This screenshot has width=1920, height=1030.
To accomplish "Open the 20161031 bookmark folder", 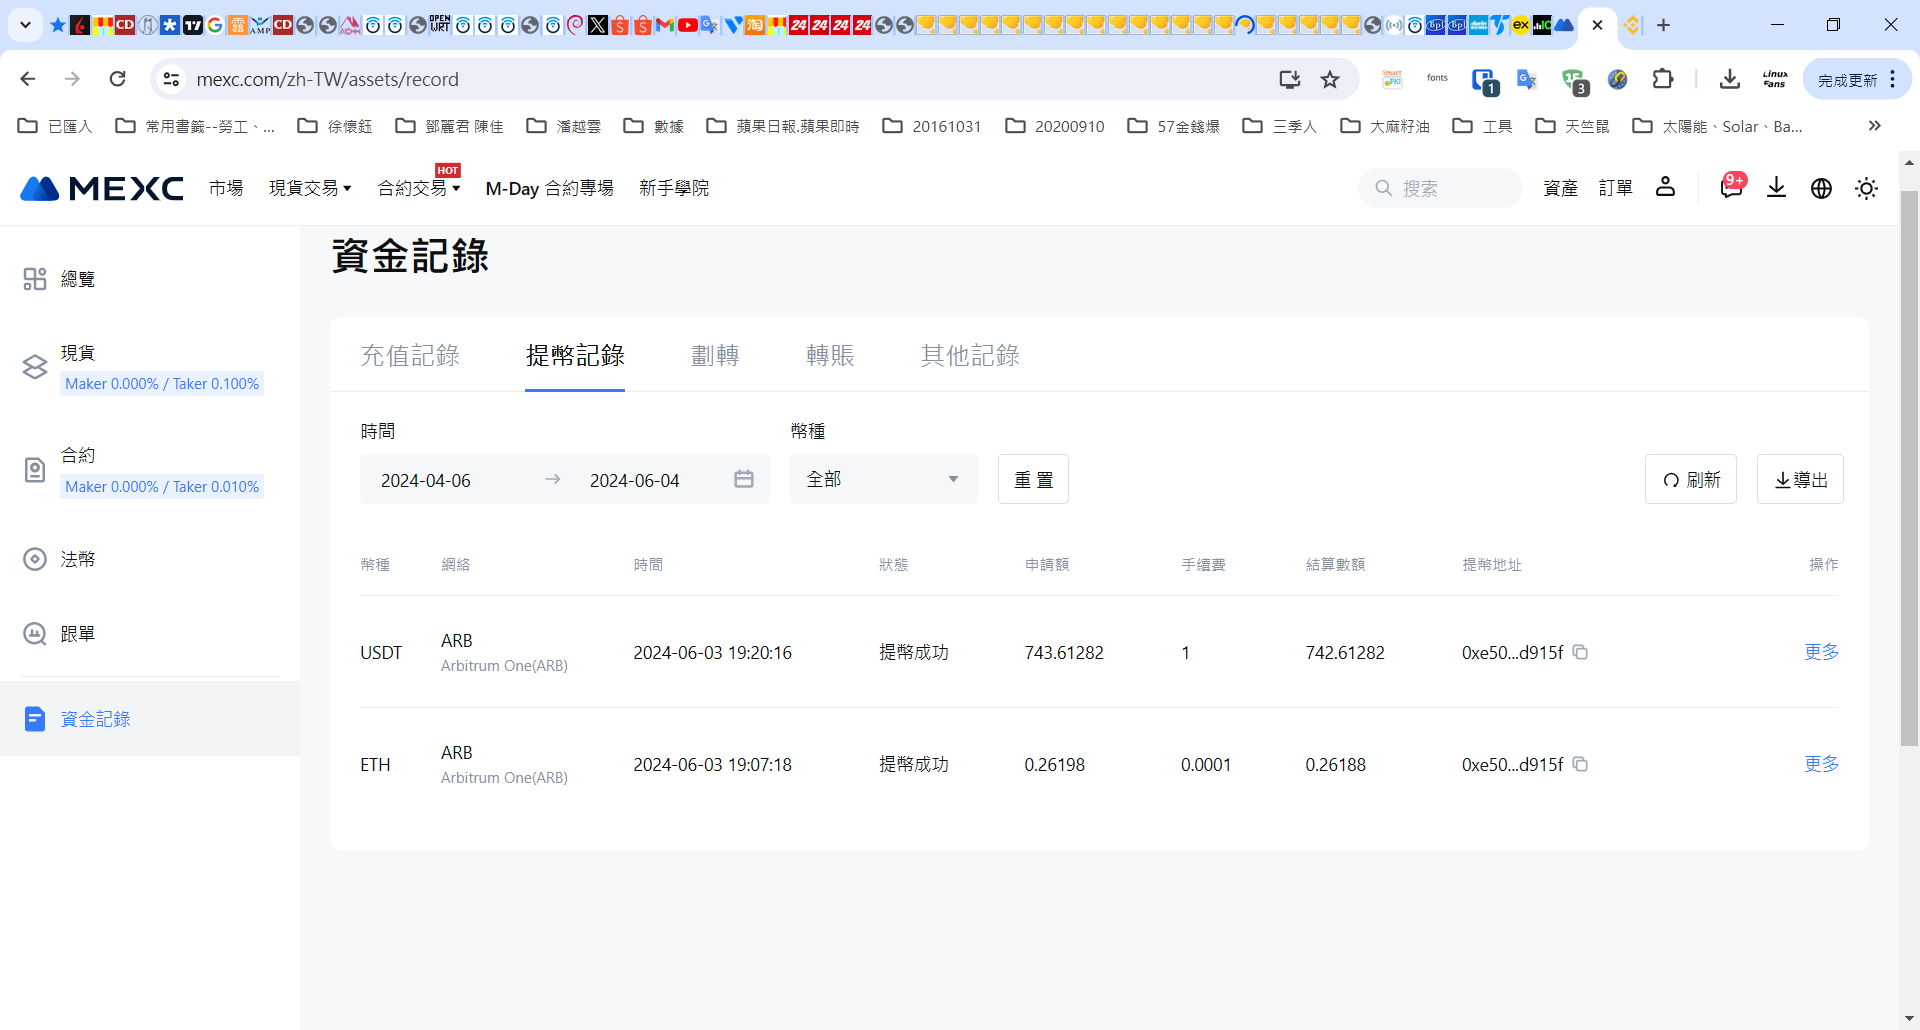I will coord(931,126).
